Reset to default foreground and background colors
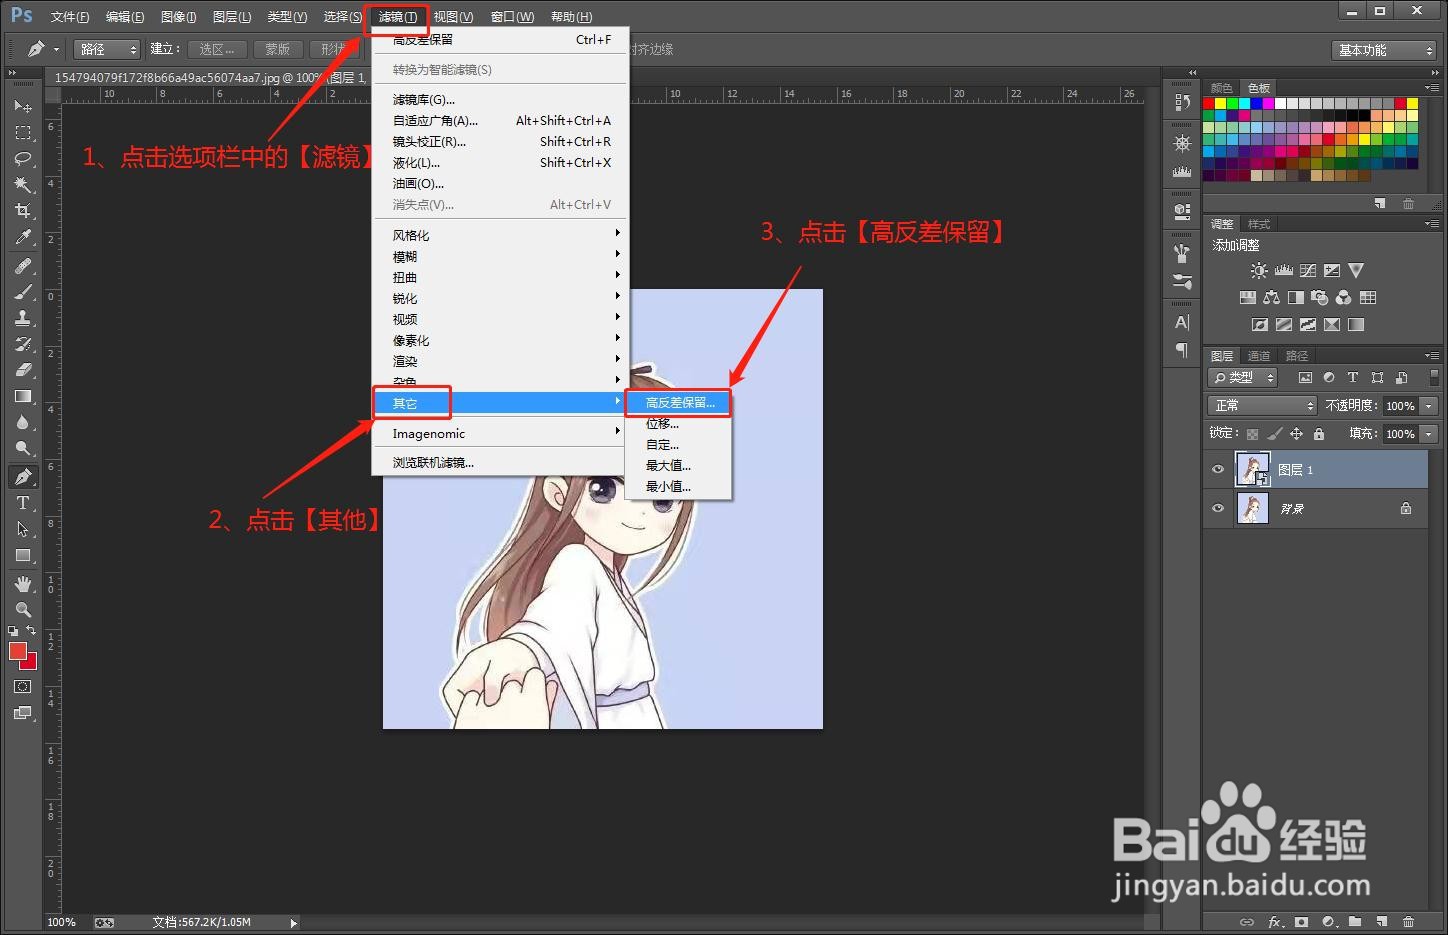The image size is (1448, 935). (x=13, y=631)
